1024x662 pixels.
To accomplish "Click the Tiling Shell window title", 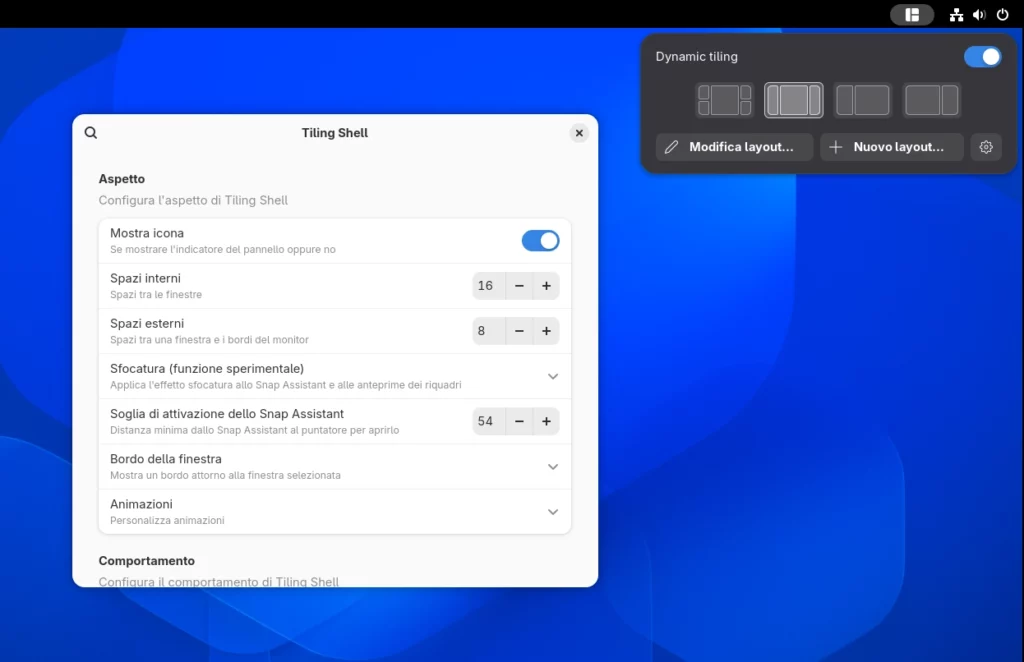I will pyautogui.click(x=334, y=133).
